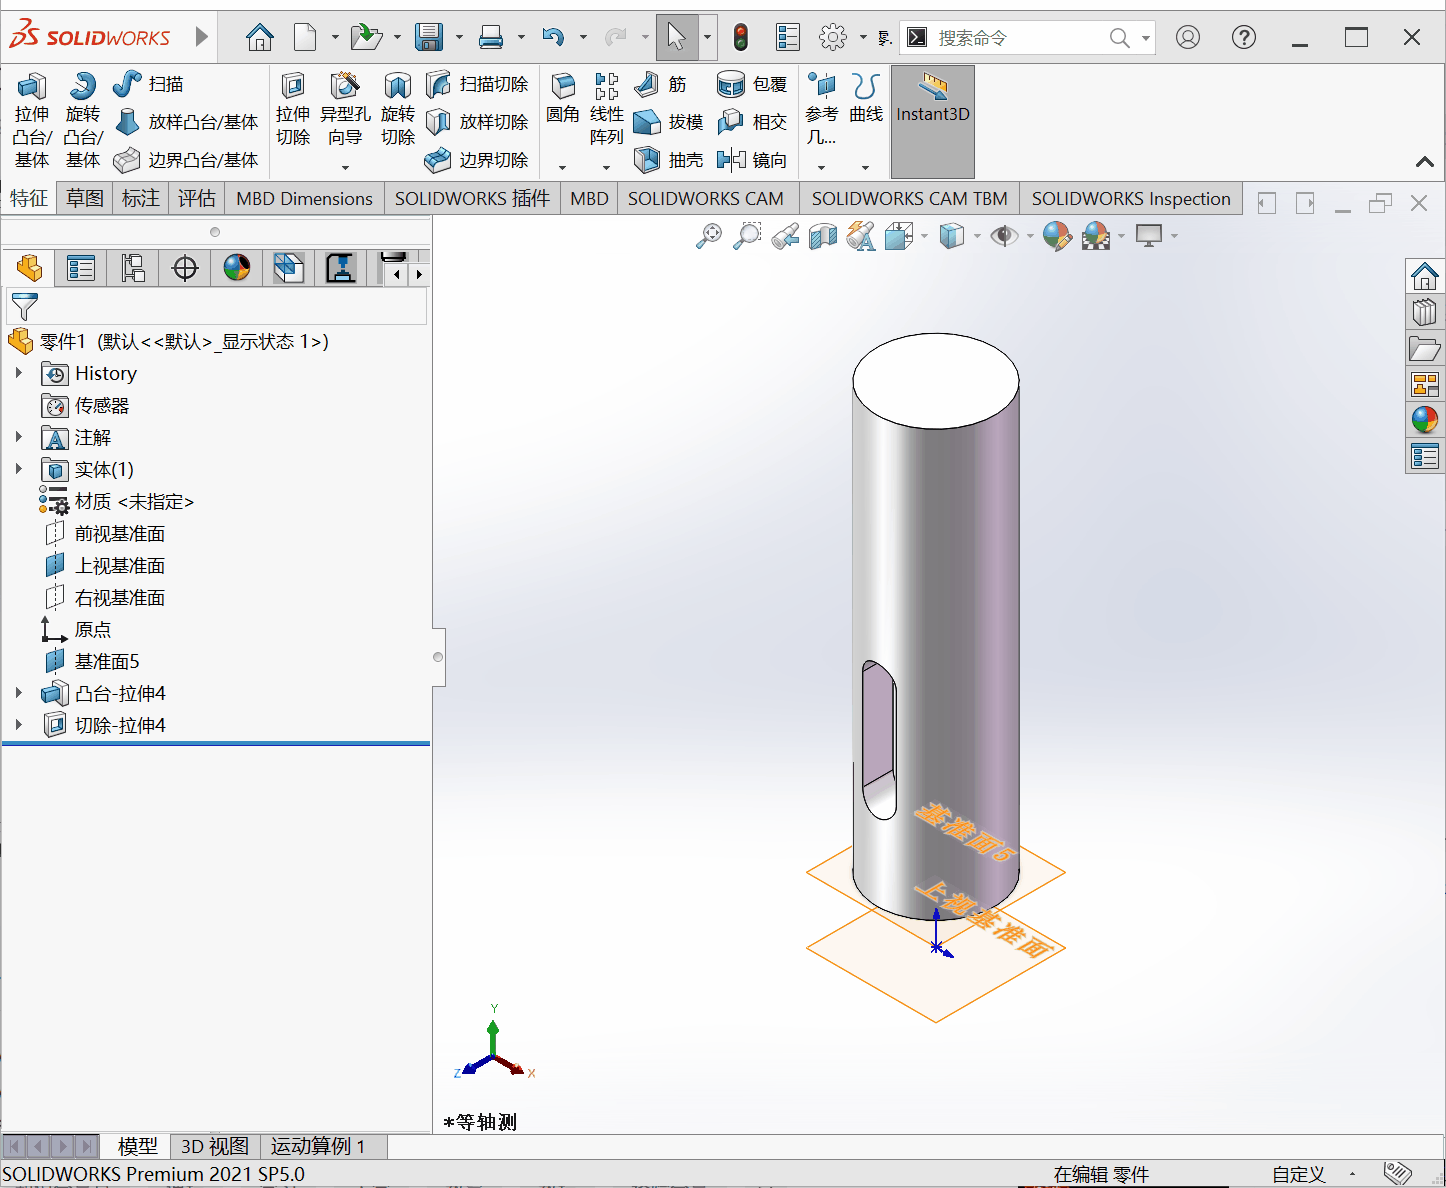Click the Zoom to Fit icon

click(x=709, y=237)
